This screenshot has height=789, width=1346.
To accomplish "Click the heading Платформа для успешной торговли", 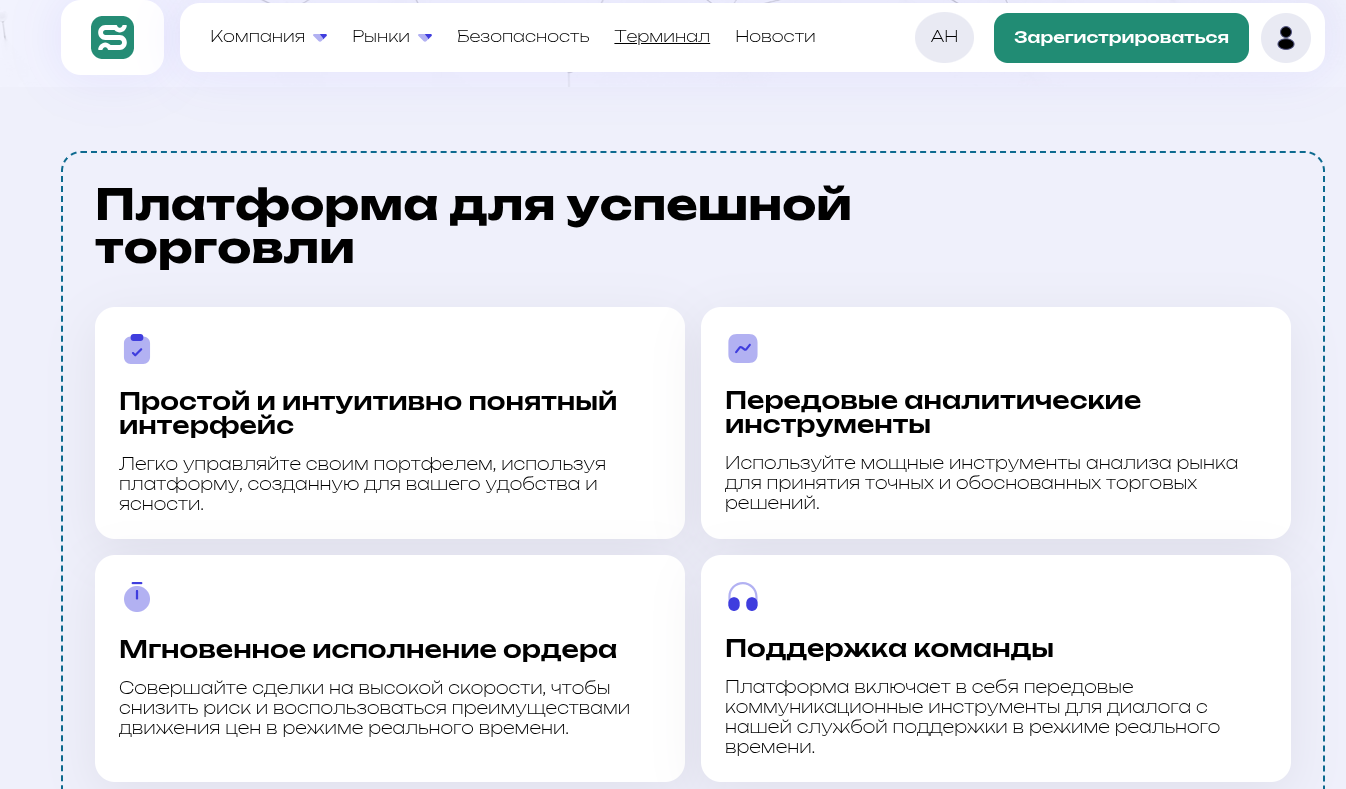I will point(472,227).
